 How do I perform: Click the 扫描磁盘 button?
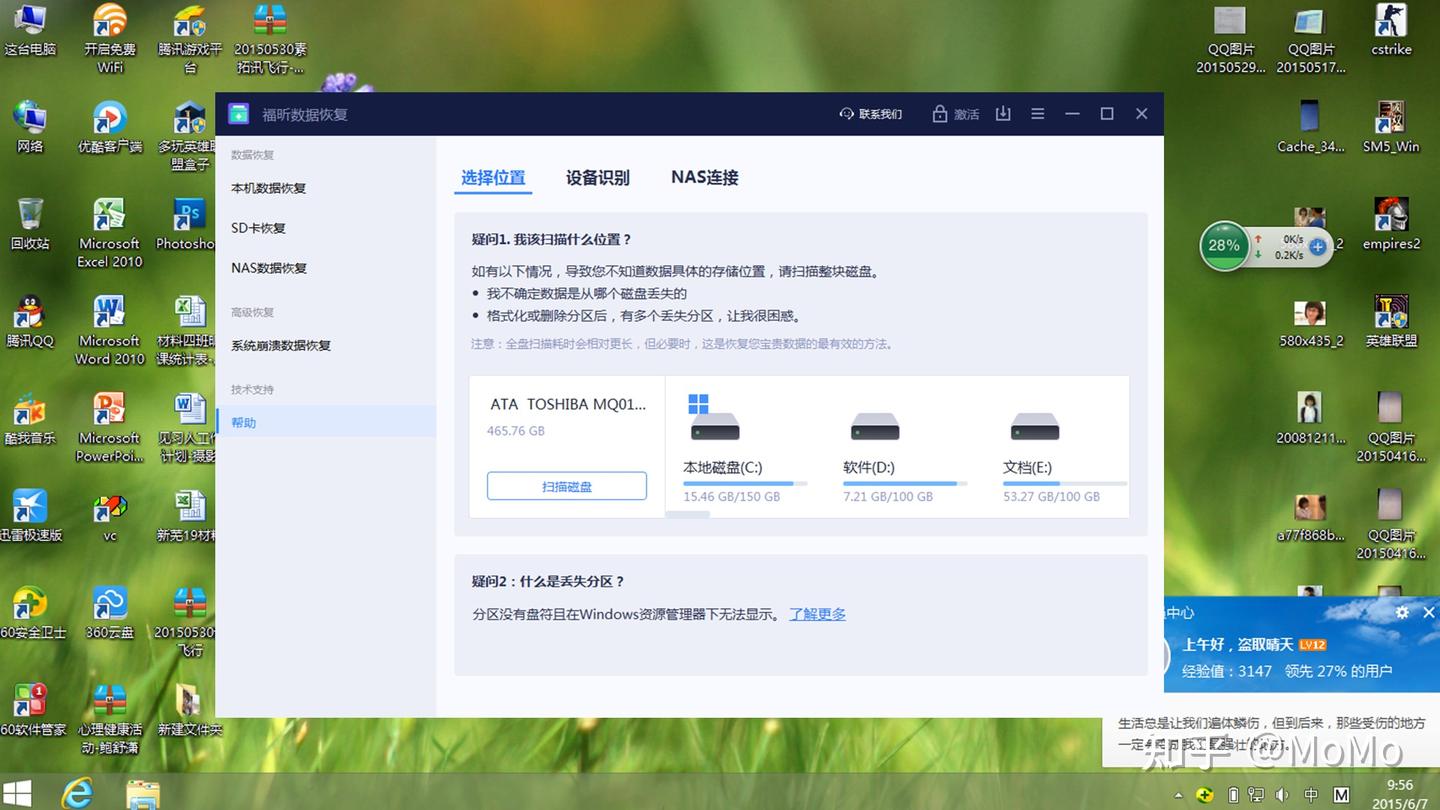(567, 486)
